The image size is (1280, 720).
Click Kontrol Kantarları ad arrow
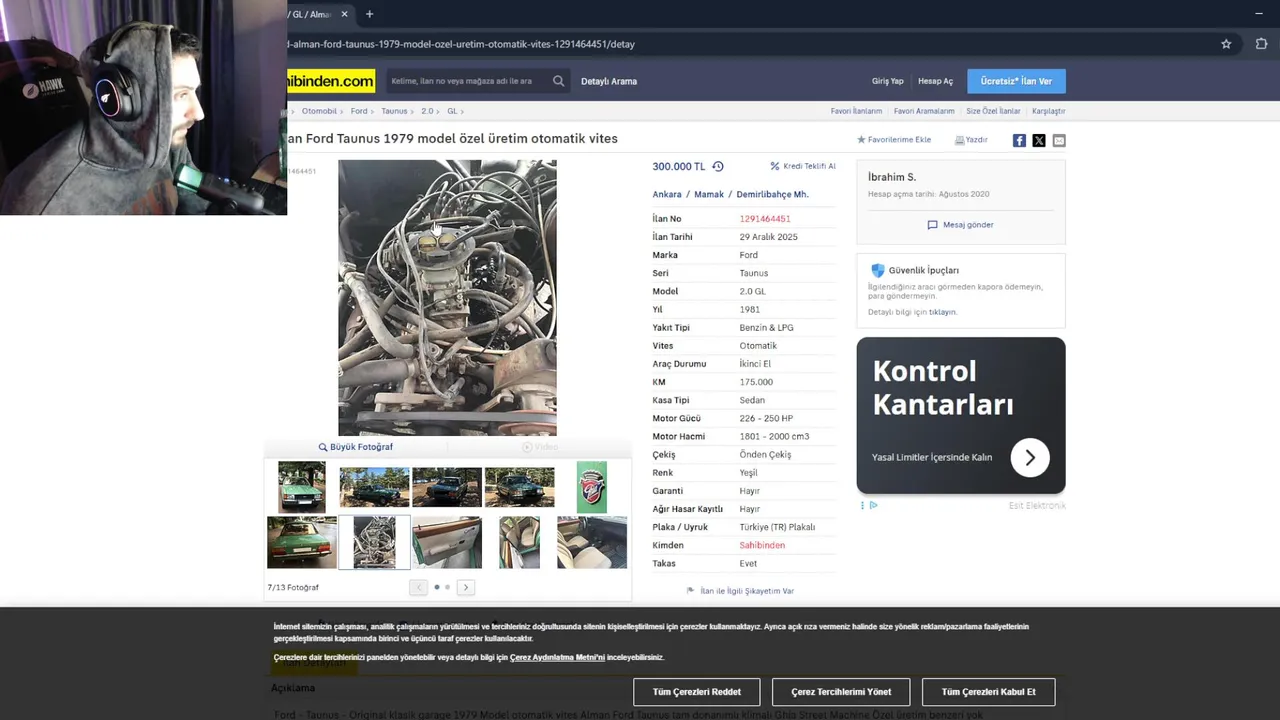pos(1030,457)
